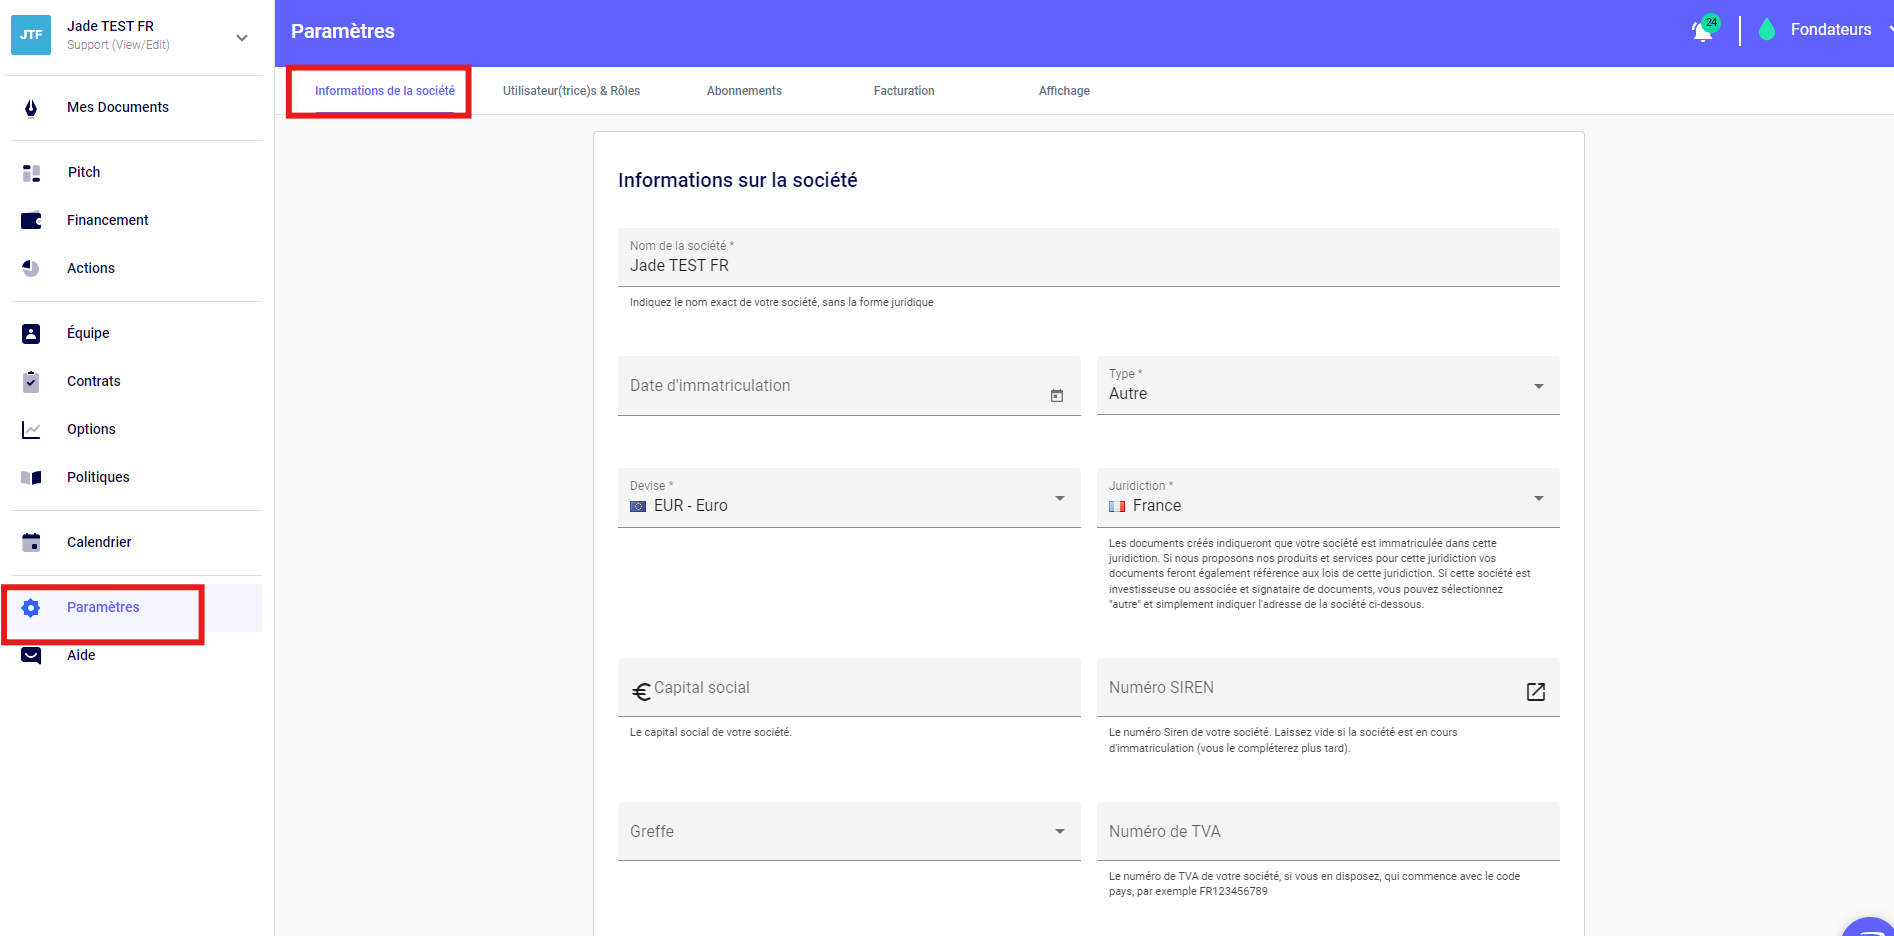The width and height of the screenshot is (1894, 936).
Task: Click the Options chart icon
Action: tap(31, 430)
